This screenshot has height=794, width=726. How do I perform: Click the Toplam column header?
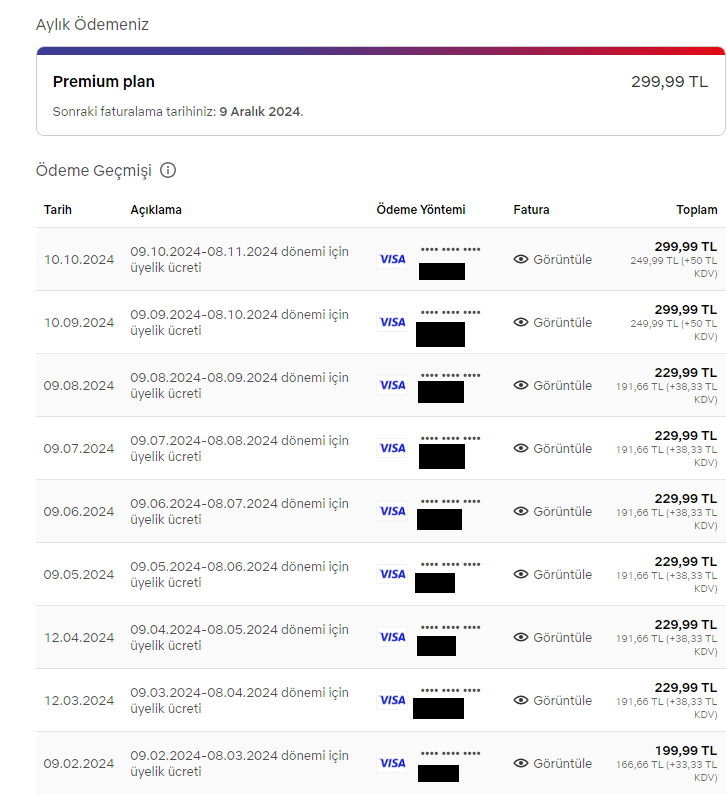pyautogui.click(x=696, y=210)
